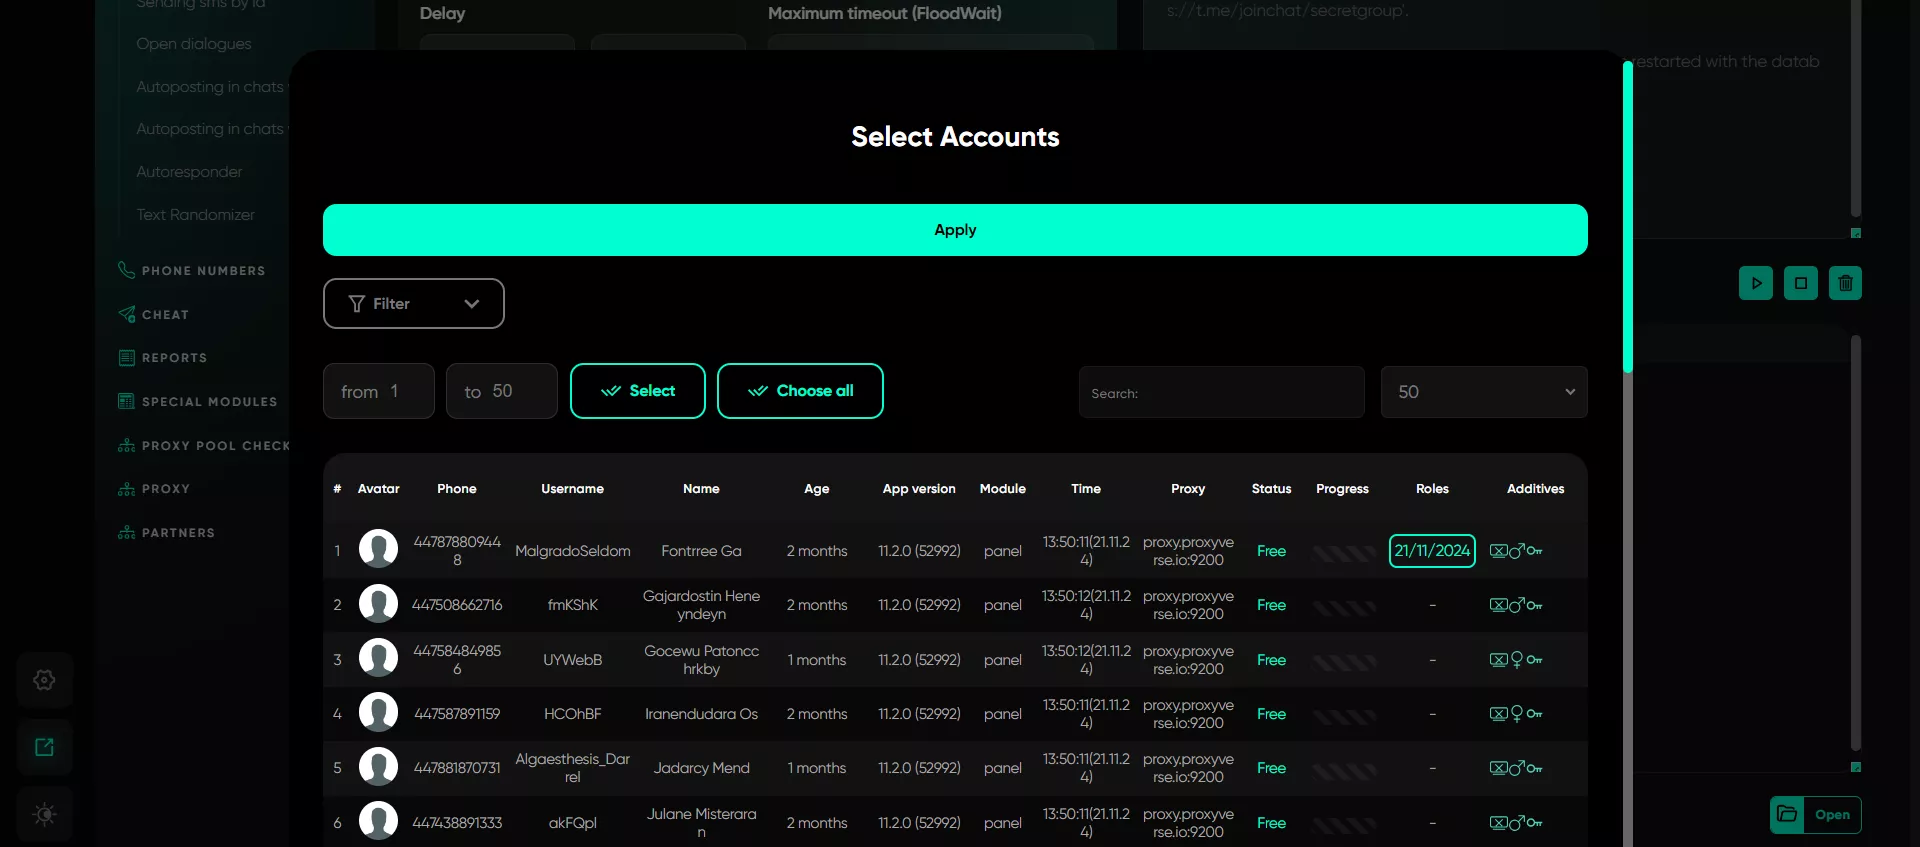The height and width of the screenshot is (847, 1920).
Task: Open the Reports sidebar menu
Action: pyautogui.click(x=163, y=358)
